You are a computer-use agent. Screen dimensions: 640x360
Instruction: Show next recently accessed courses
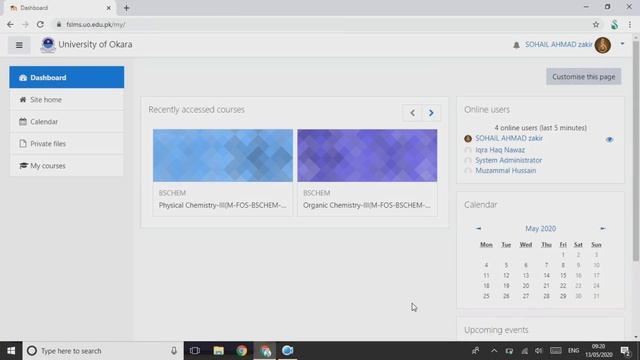coord(431,113)
